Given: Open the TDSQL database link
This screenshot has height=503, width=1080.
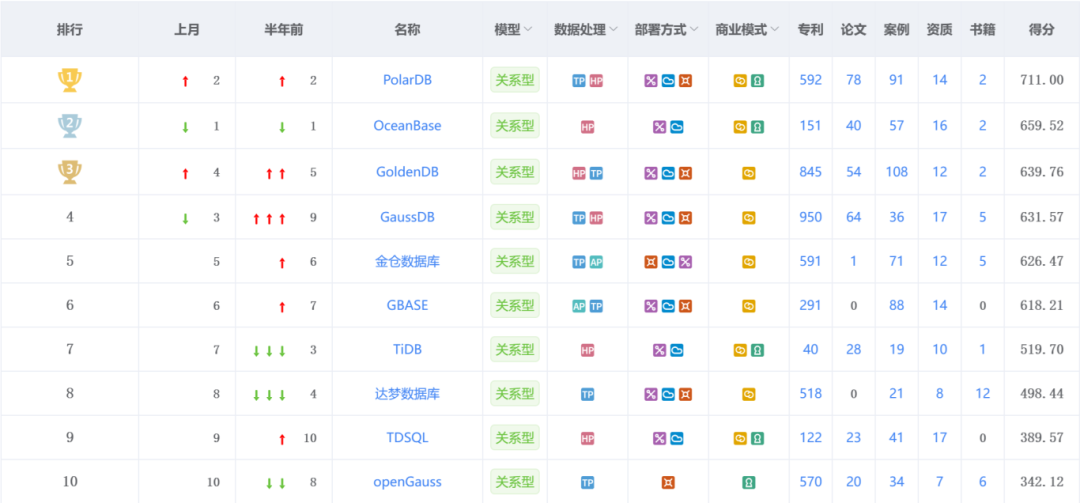Looking at the screenshot, I should 407,438.
